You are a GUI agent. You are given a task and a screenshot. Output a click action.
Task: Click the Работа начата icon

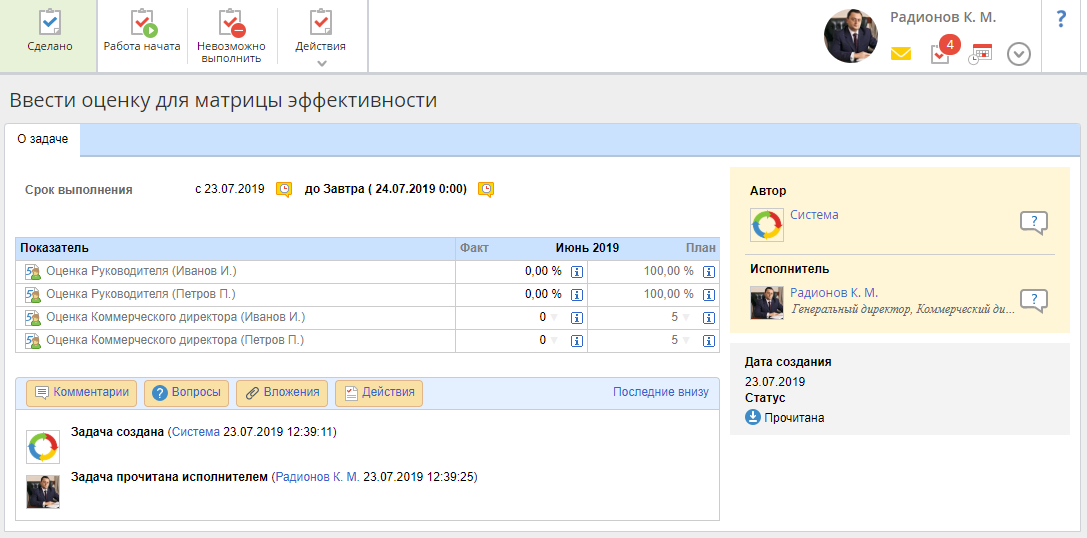click(x=143, y=23)
